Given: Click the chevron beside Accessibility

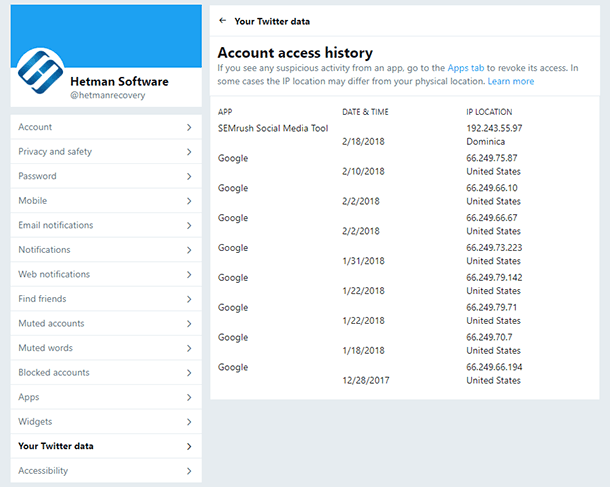Looking at the screenshot, I should (189, 471).
